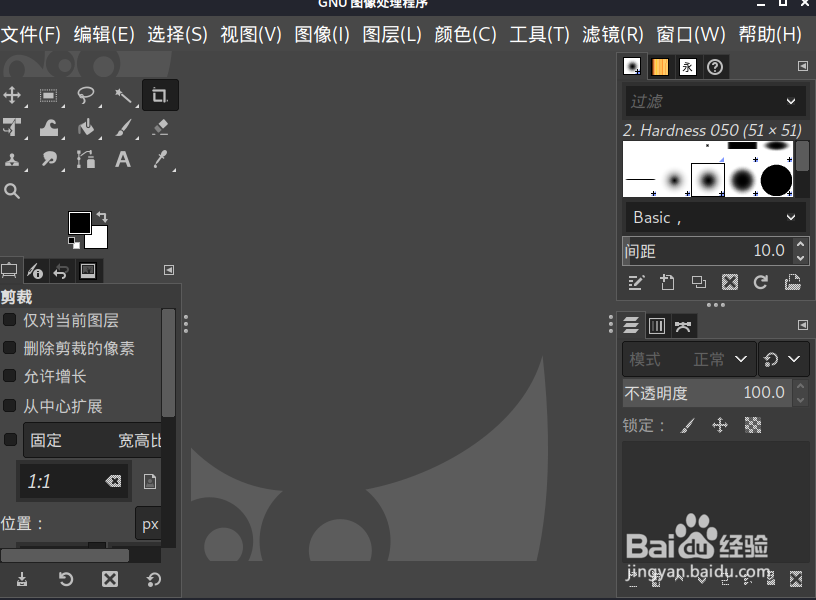Switch to the Channels tab
This screenshot has height=600, width=816.
pos(657,325)
